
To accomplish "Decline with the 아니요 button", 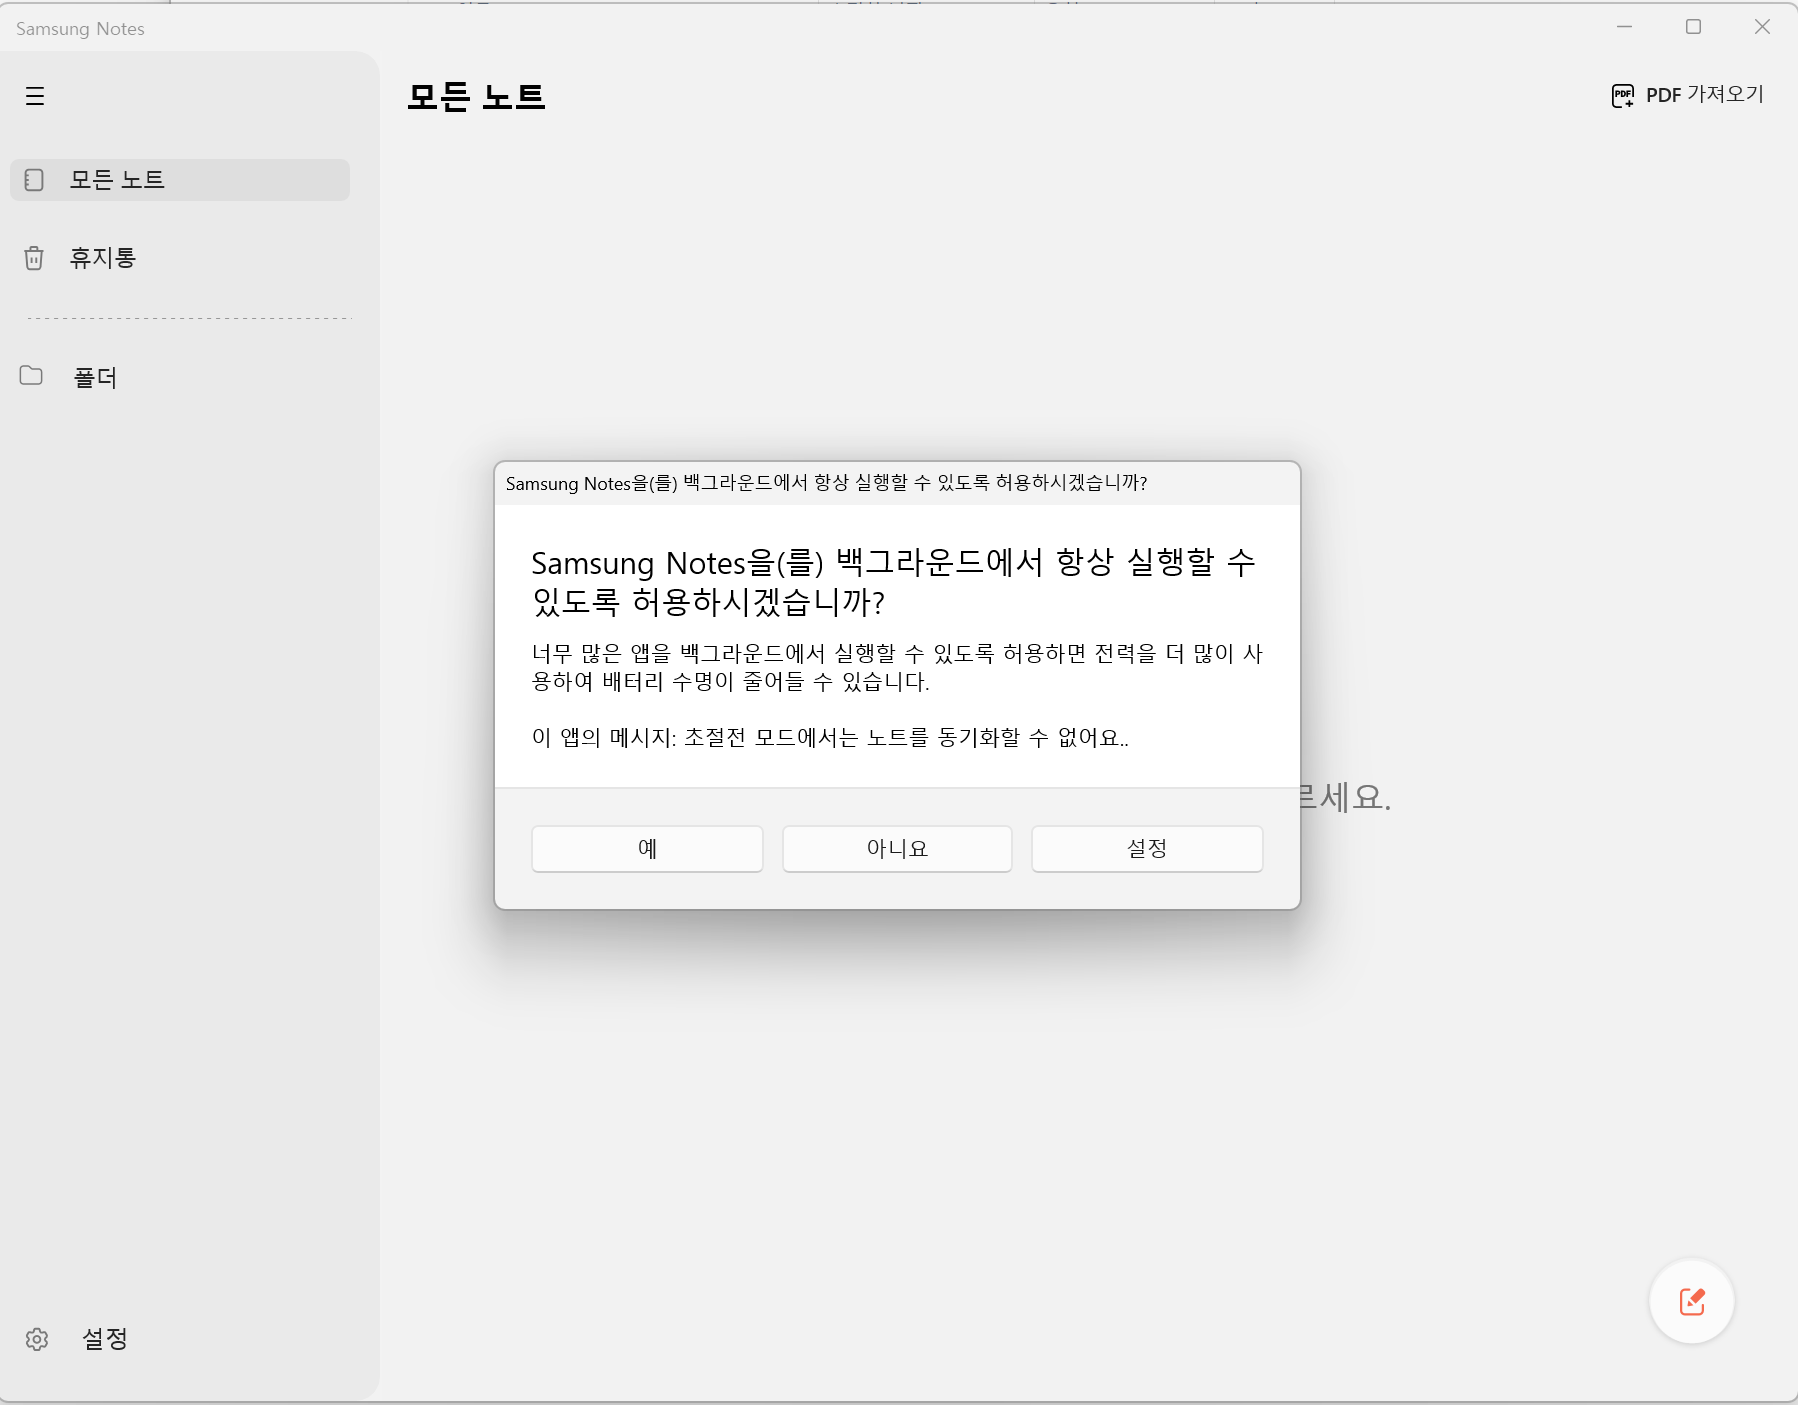I will tap(897, 849).
